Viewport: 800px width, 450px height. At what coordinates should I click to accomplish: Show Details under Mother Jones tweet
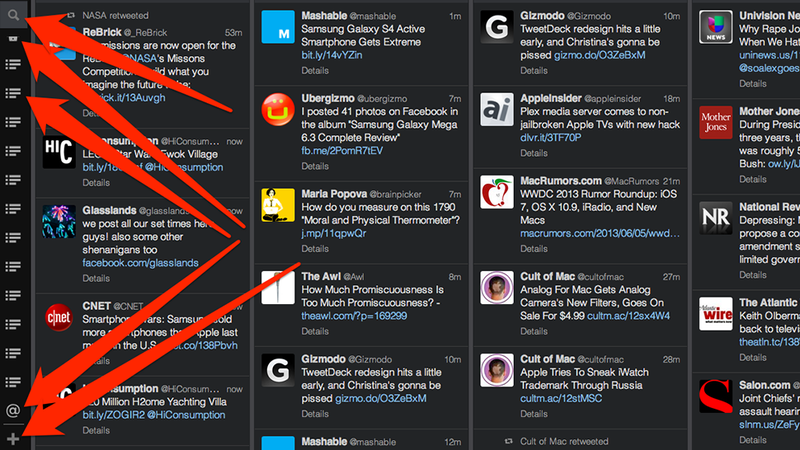pyautogui.click(x=753, y=179)
